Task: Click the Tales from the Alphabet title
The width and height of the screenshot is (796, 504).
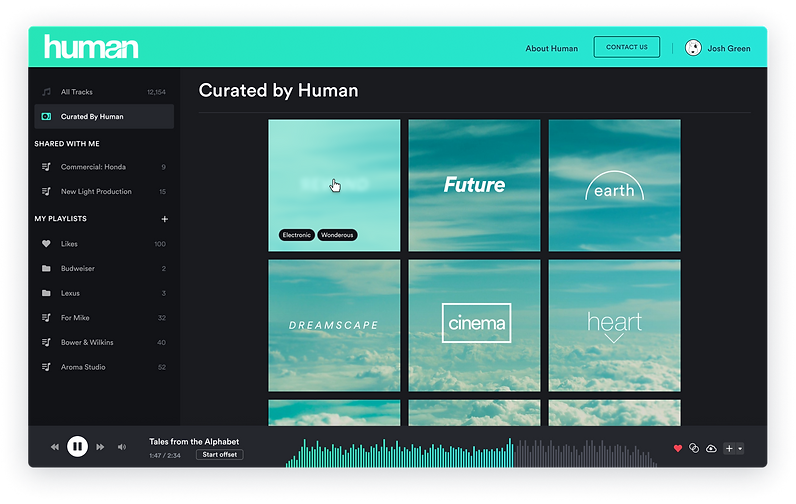Action: (194, 442)
